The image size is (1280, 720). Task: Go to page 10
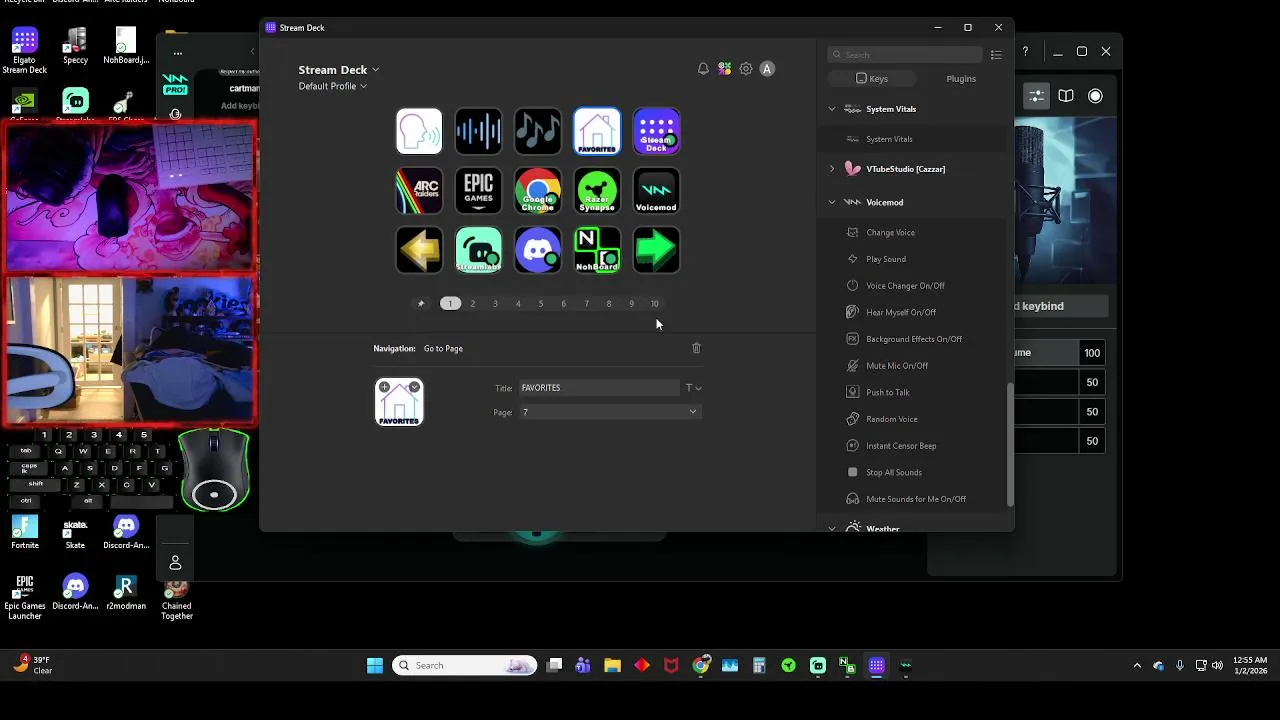[655, 304]
